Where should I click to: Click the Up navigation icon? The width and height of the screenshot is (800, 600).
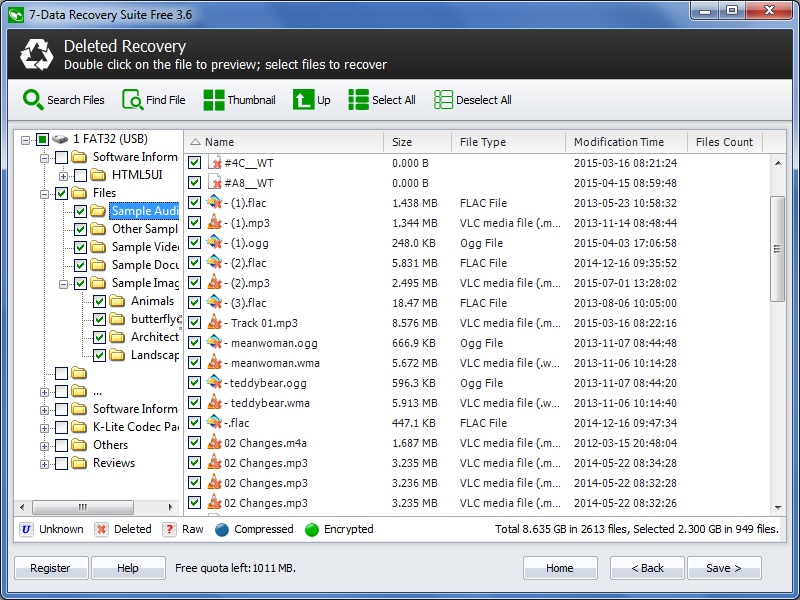pyautogui.click(x=311, y=100)
